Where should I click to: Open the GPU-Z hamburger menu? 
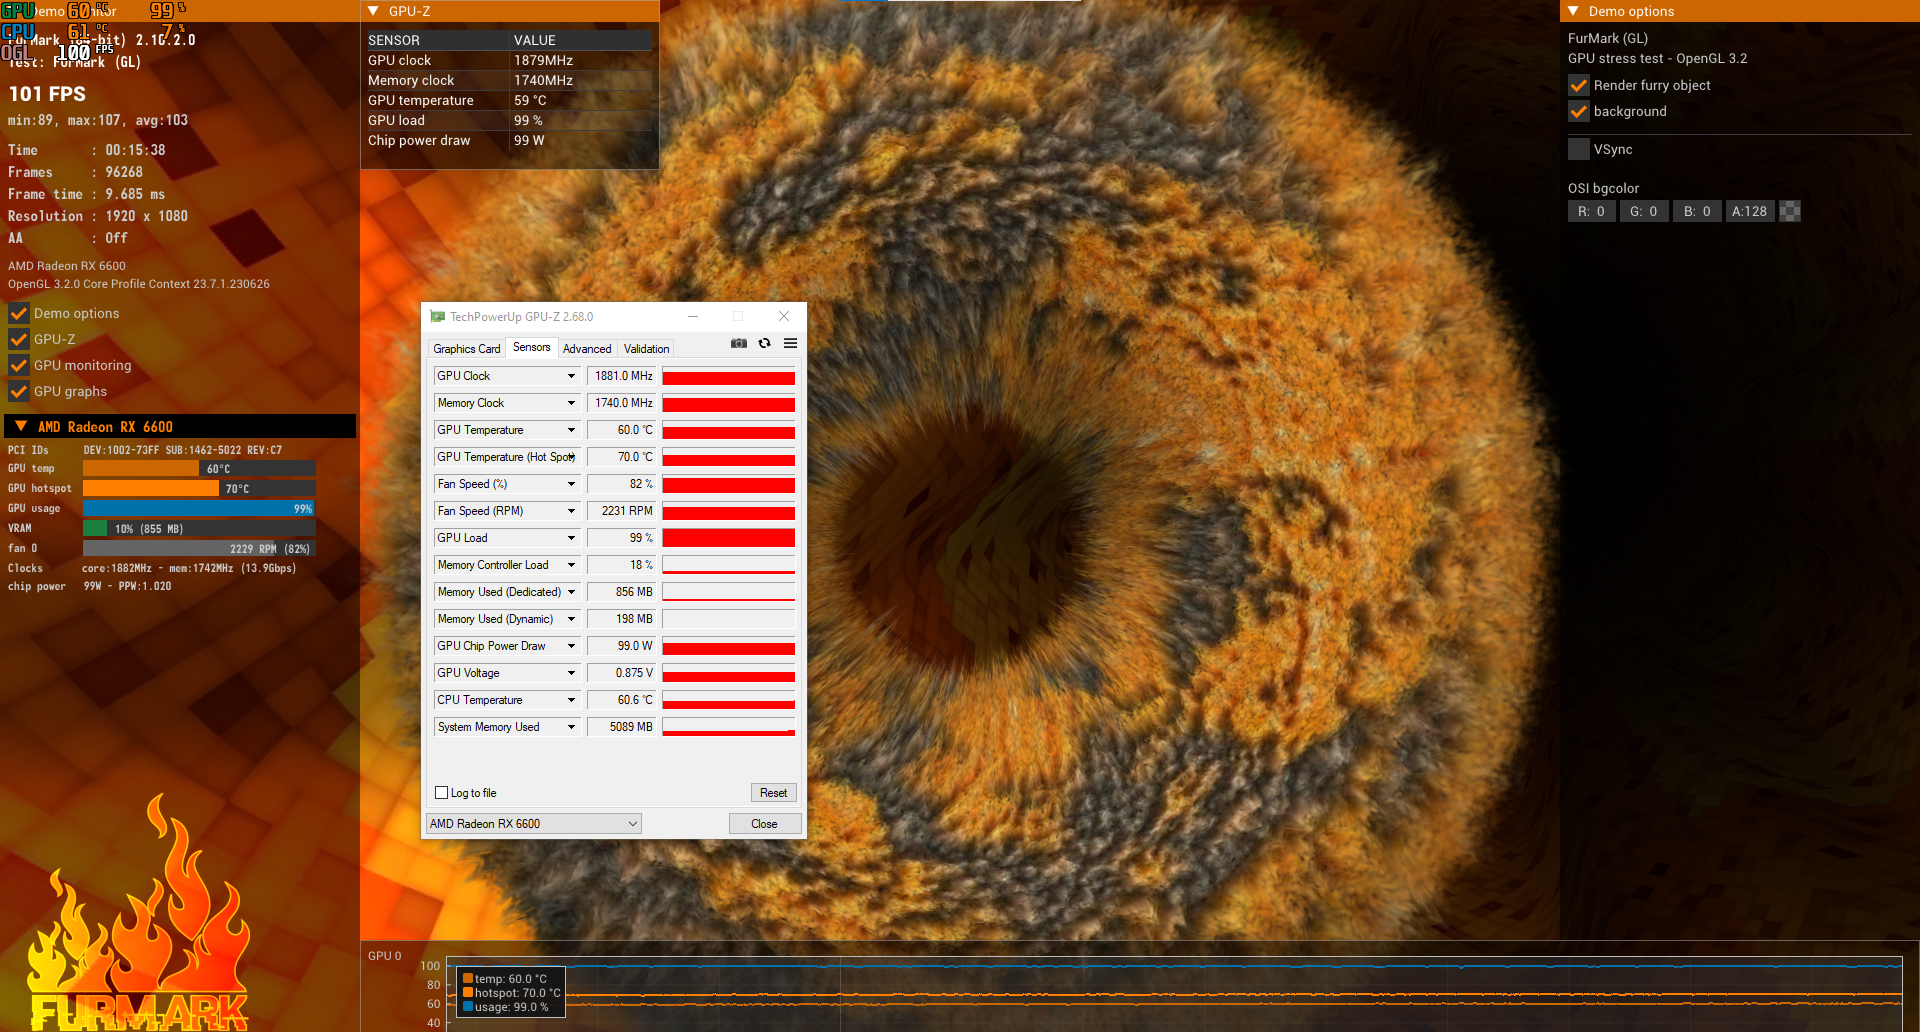click(x=791, y=343)
